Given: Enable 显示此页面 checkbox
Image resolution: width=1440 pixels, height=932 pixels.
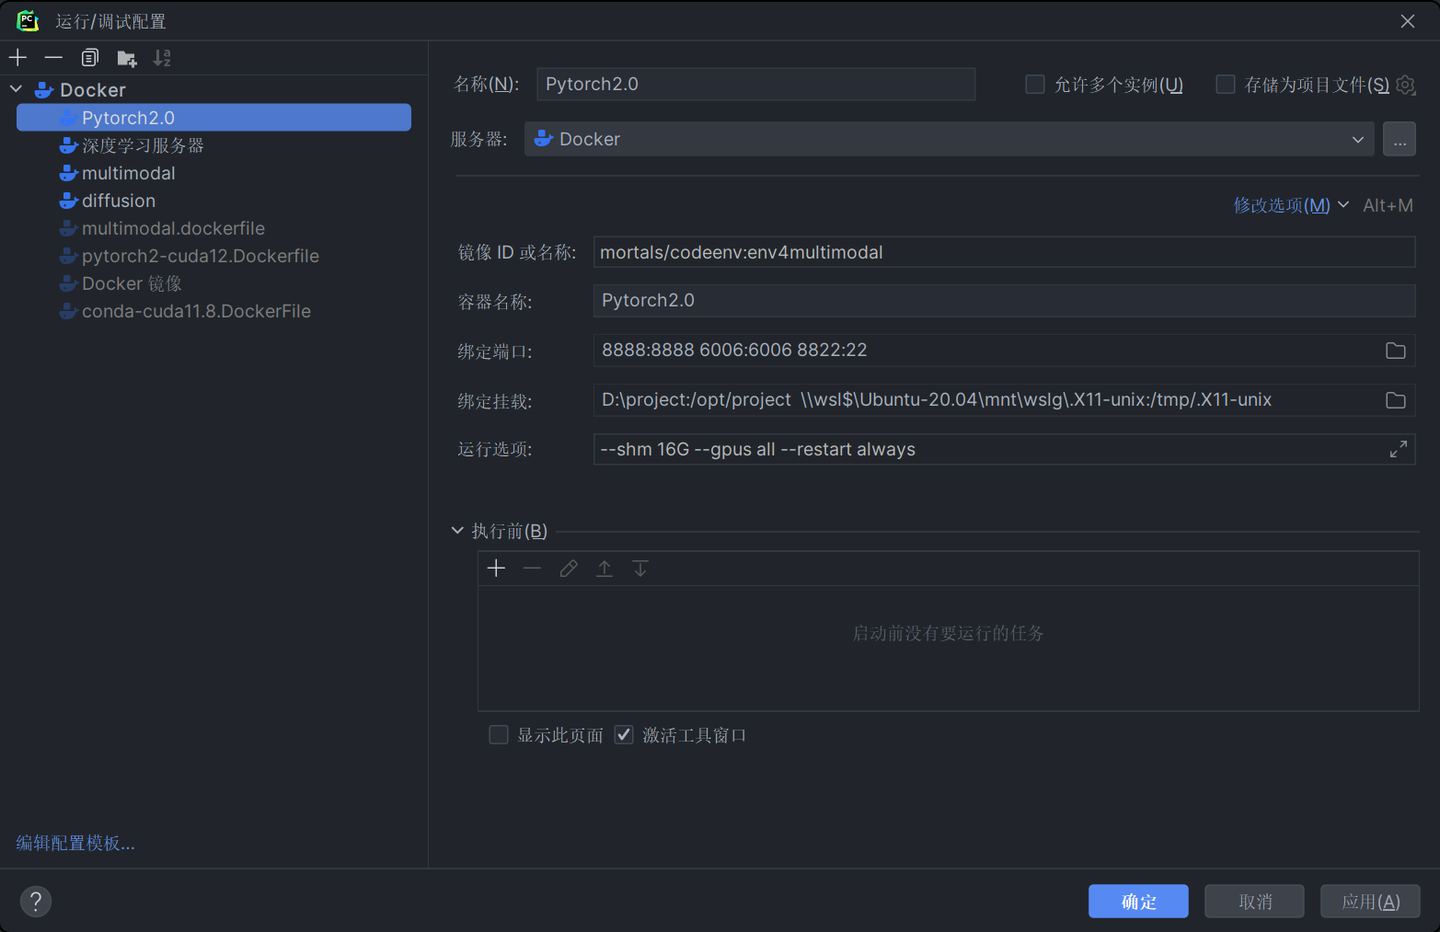Looking at the screenshot, I should click(x=498, y=735).
